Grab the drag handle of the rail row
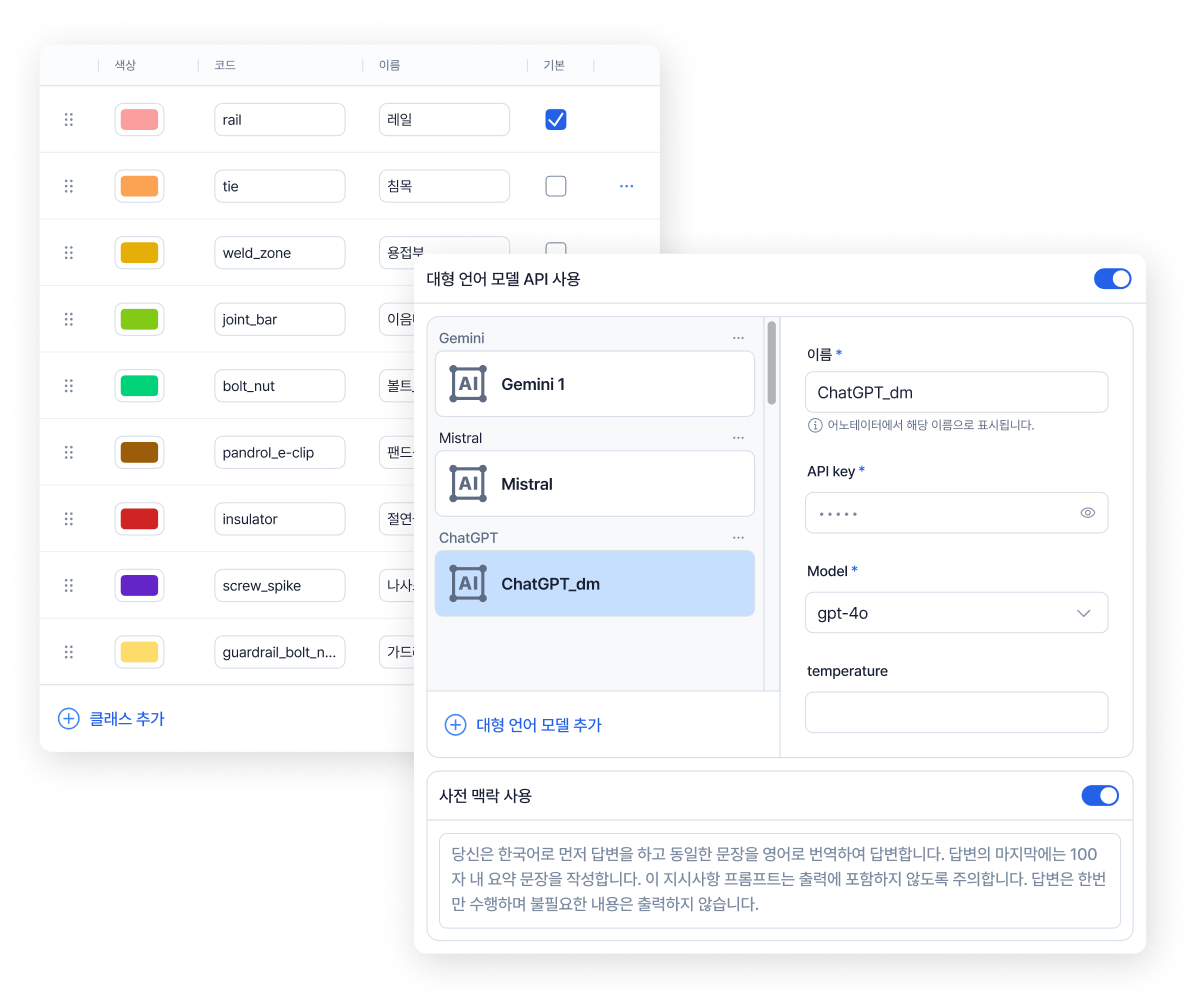 [x=69, y=120]
